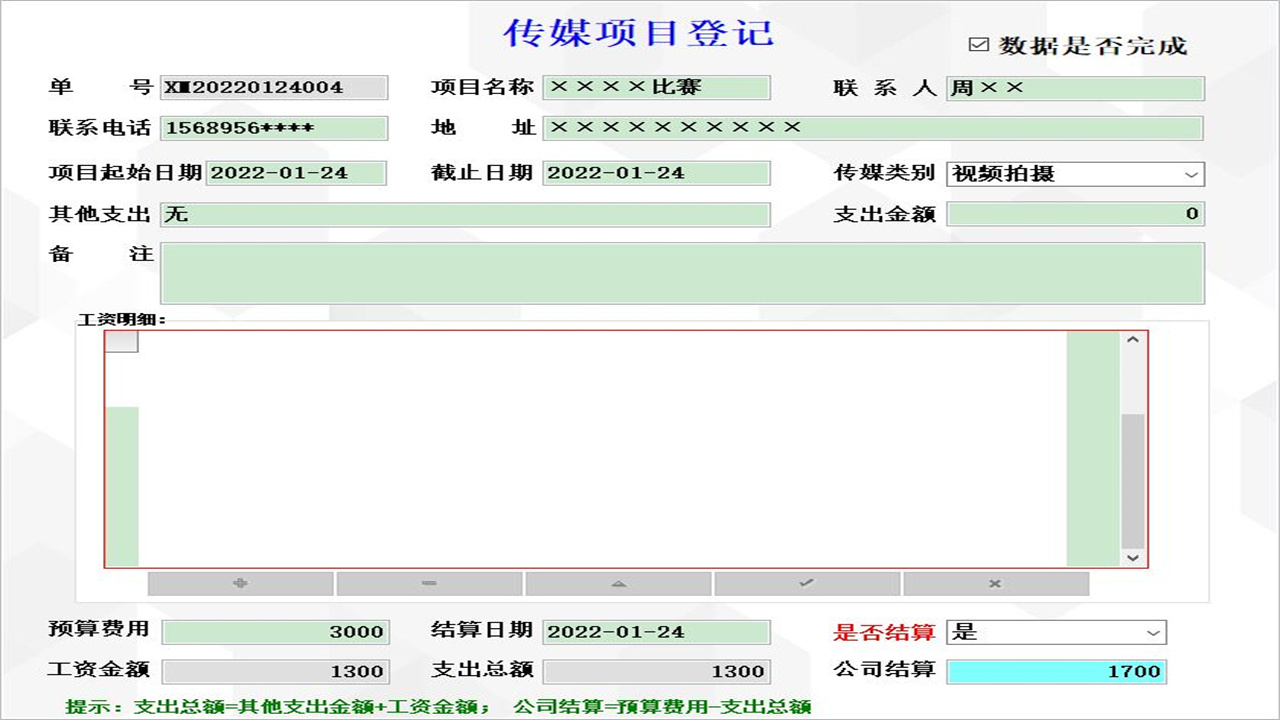The height and width of the screenshot is (720, 1280).
Task: Select the cyan 公司结算 field showing 1700
Action: [1055, 671]
